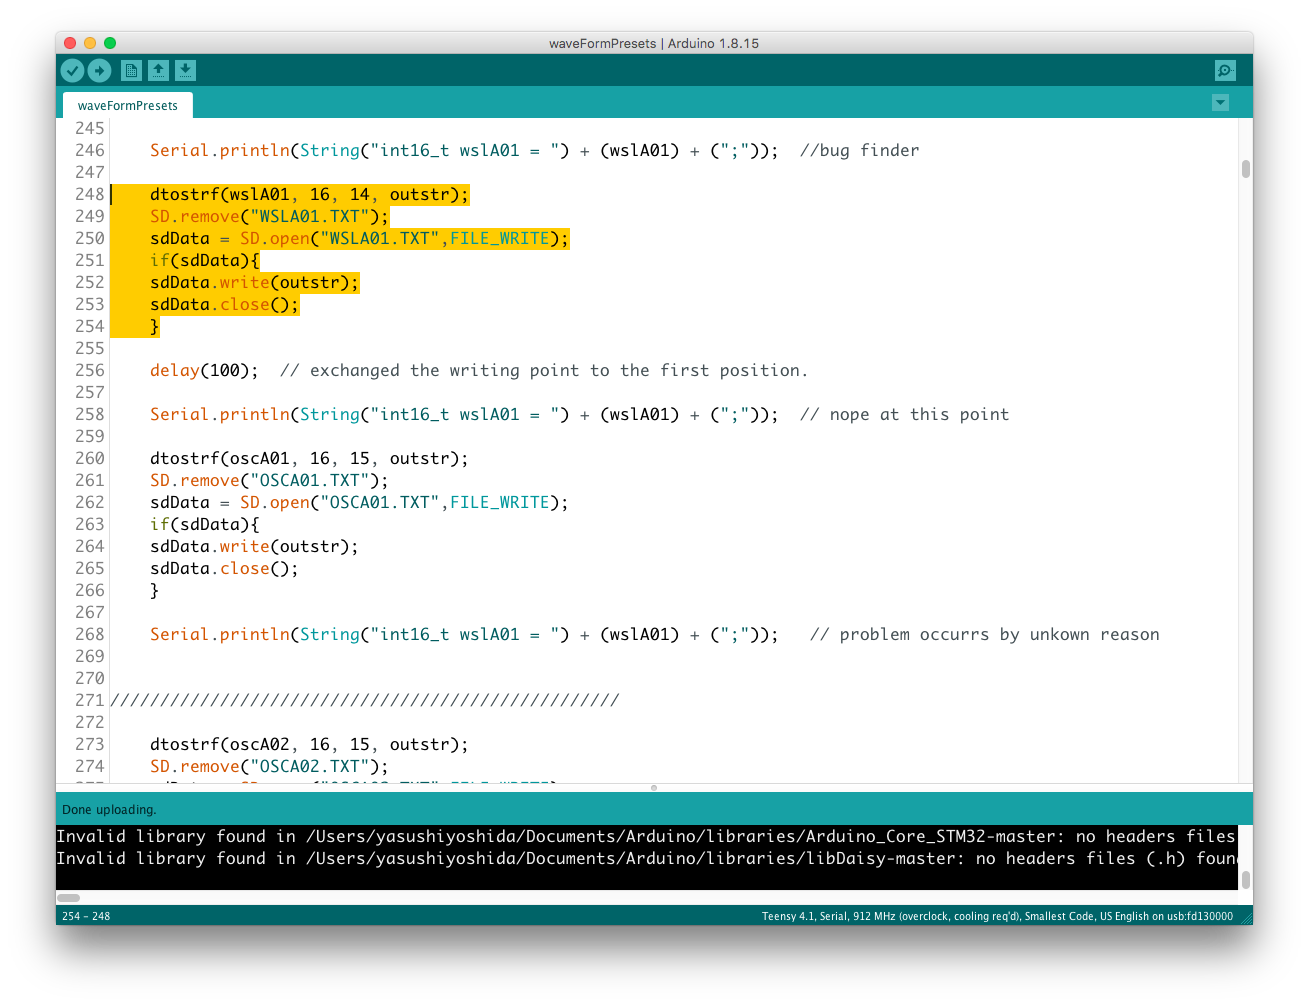Maximize the Arduino window with green button
1309x1005 pixels.
tap(110, 43)
